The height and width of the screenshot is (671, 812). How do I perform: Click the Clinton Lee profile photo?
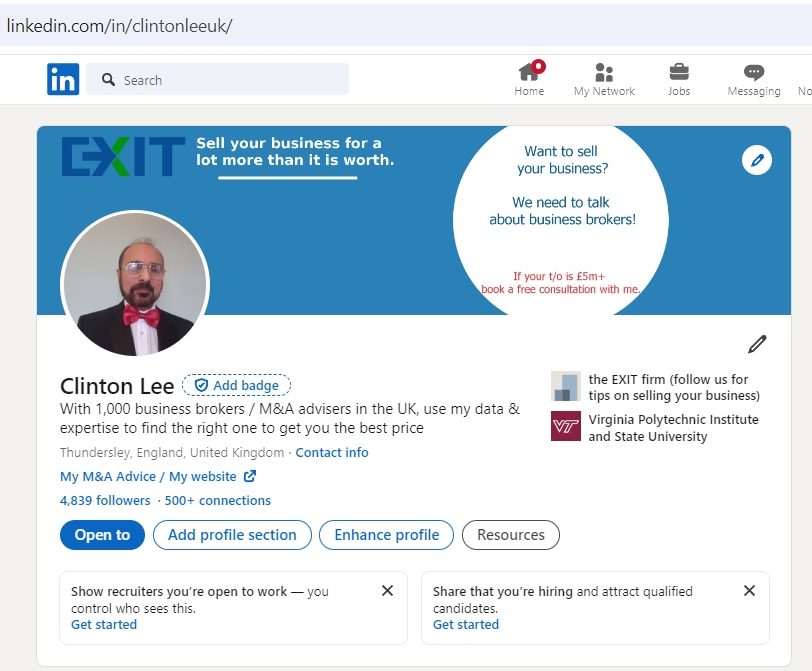tap(135, 284)
